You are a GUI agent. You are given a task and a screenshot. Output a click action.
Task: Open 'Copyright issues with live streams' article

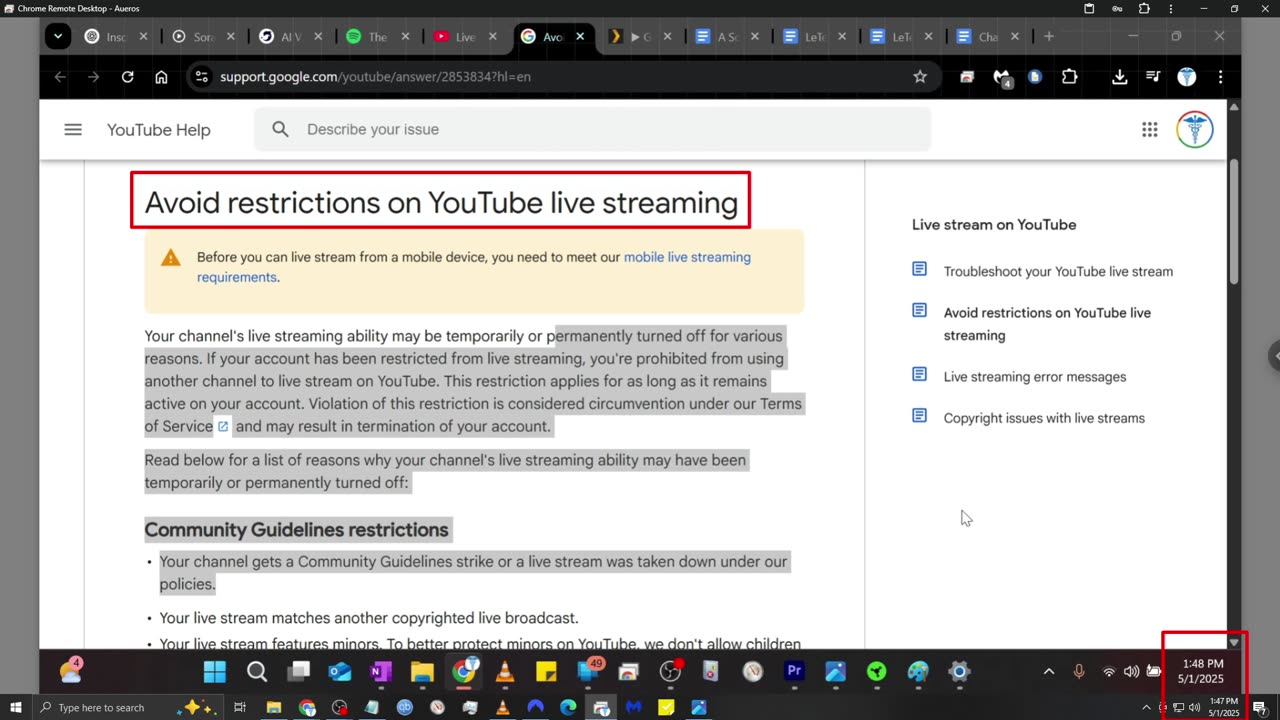click(x=1044, y=418)
